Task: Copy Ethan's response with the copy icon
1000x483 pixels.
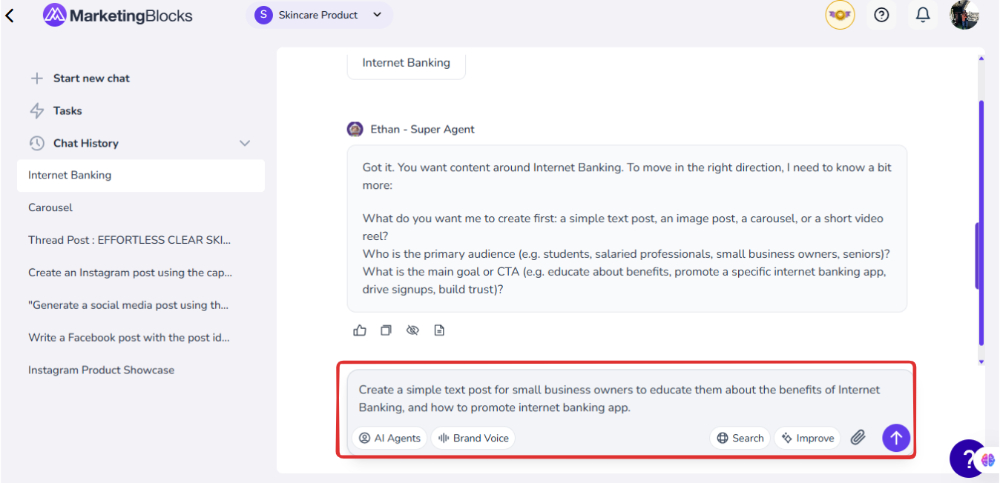Action: tap(386, 330)
